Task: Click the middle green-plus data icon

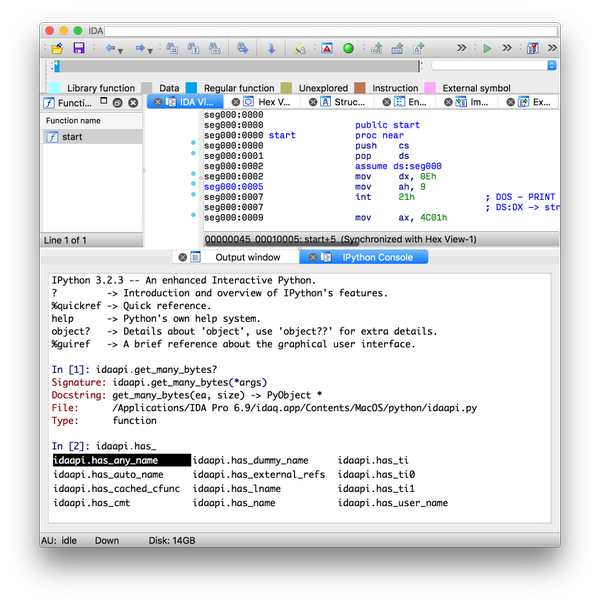Action: pyautogui.click(x=397, y=48)
